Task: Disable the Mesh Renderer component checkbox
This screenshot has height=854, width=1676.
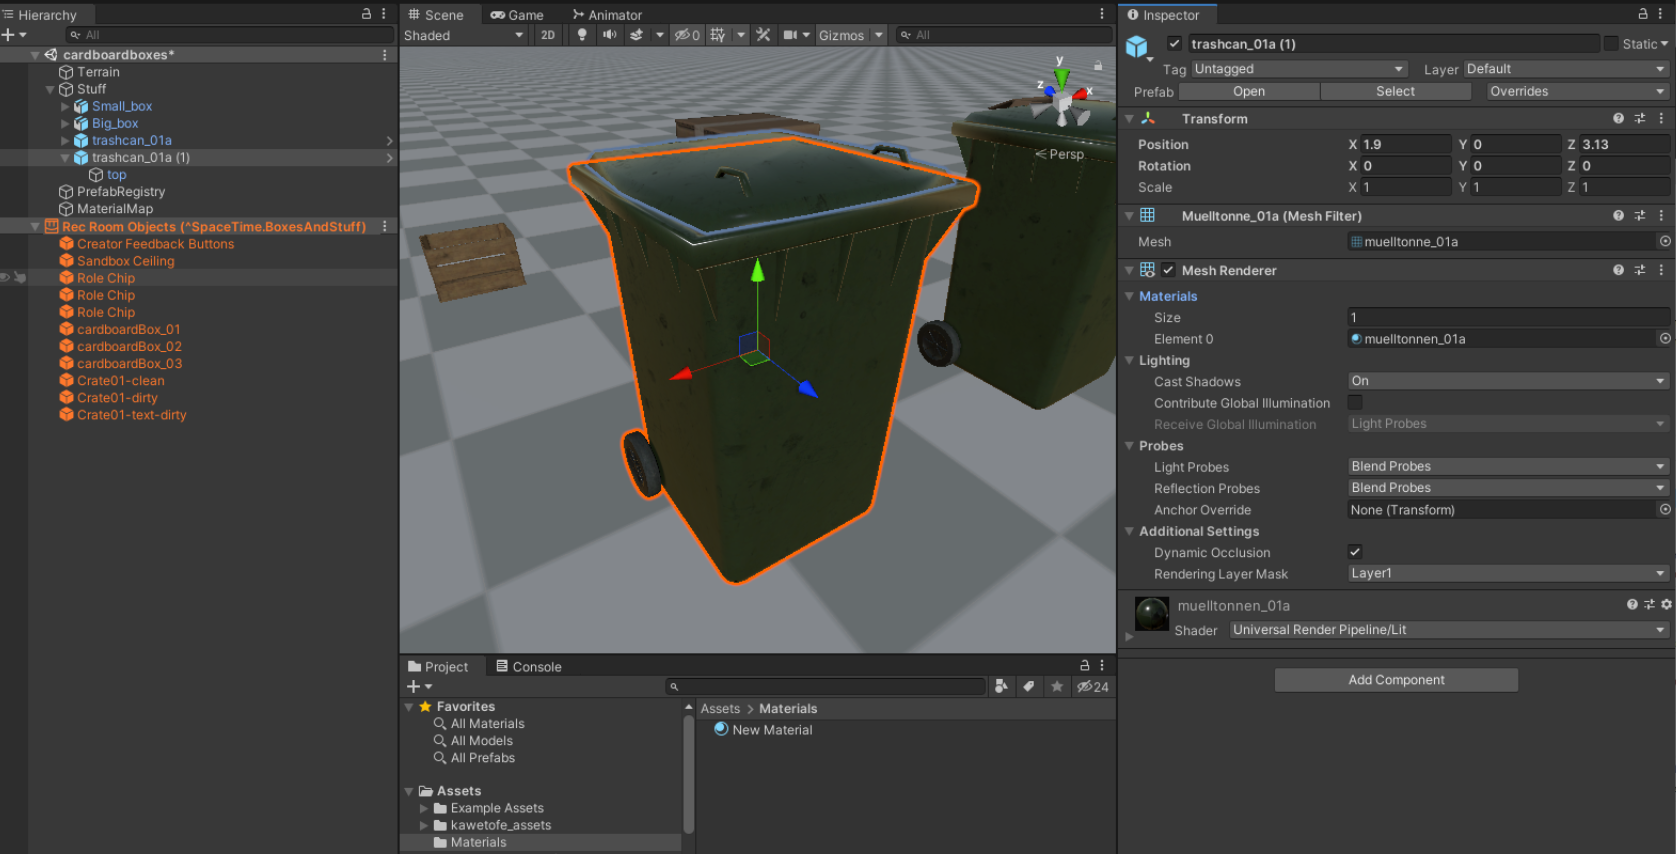Action: tap(1168, 270)
